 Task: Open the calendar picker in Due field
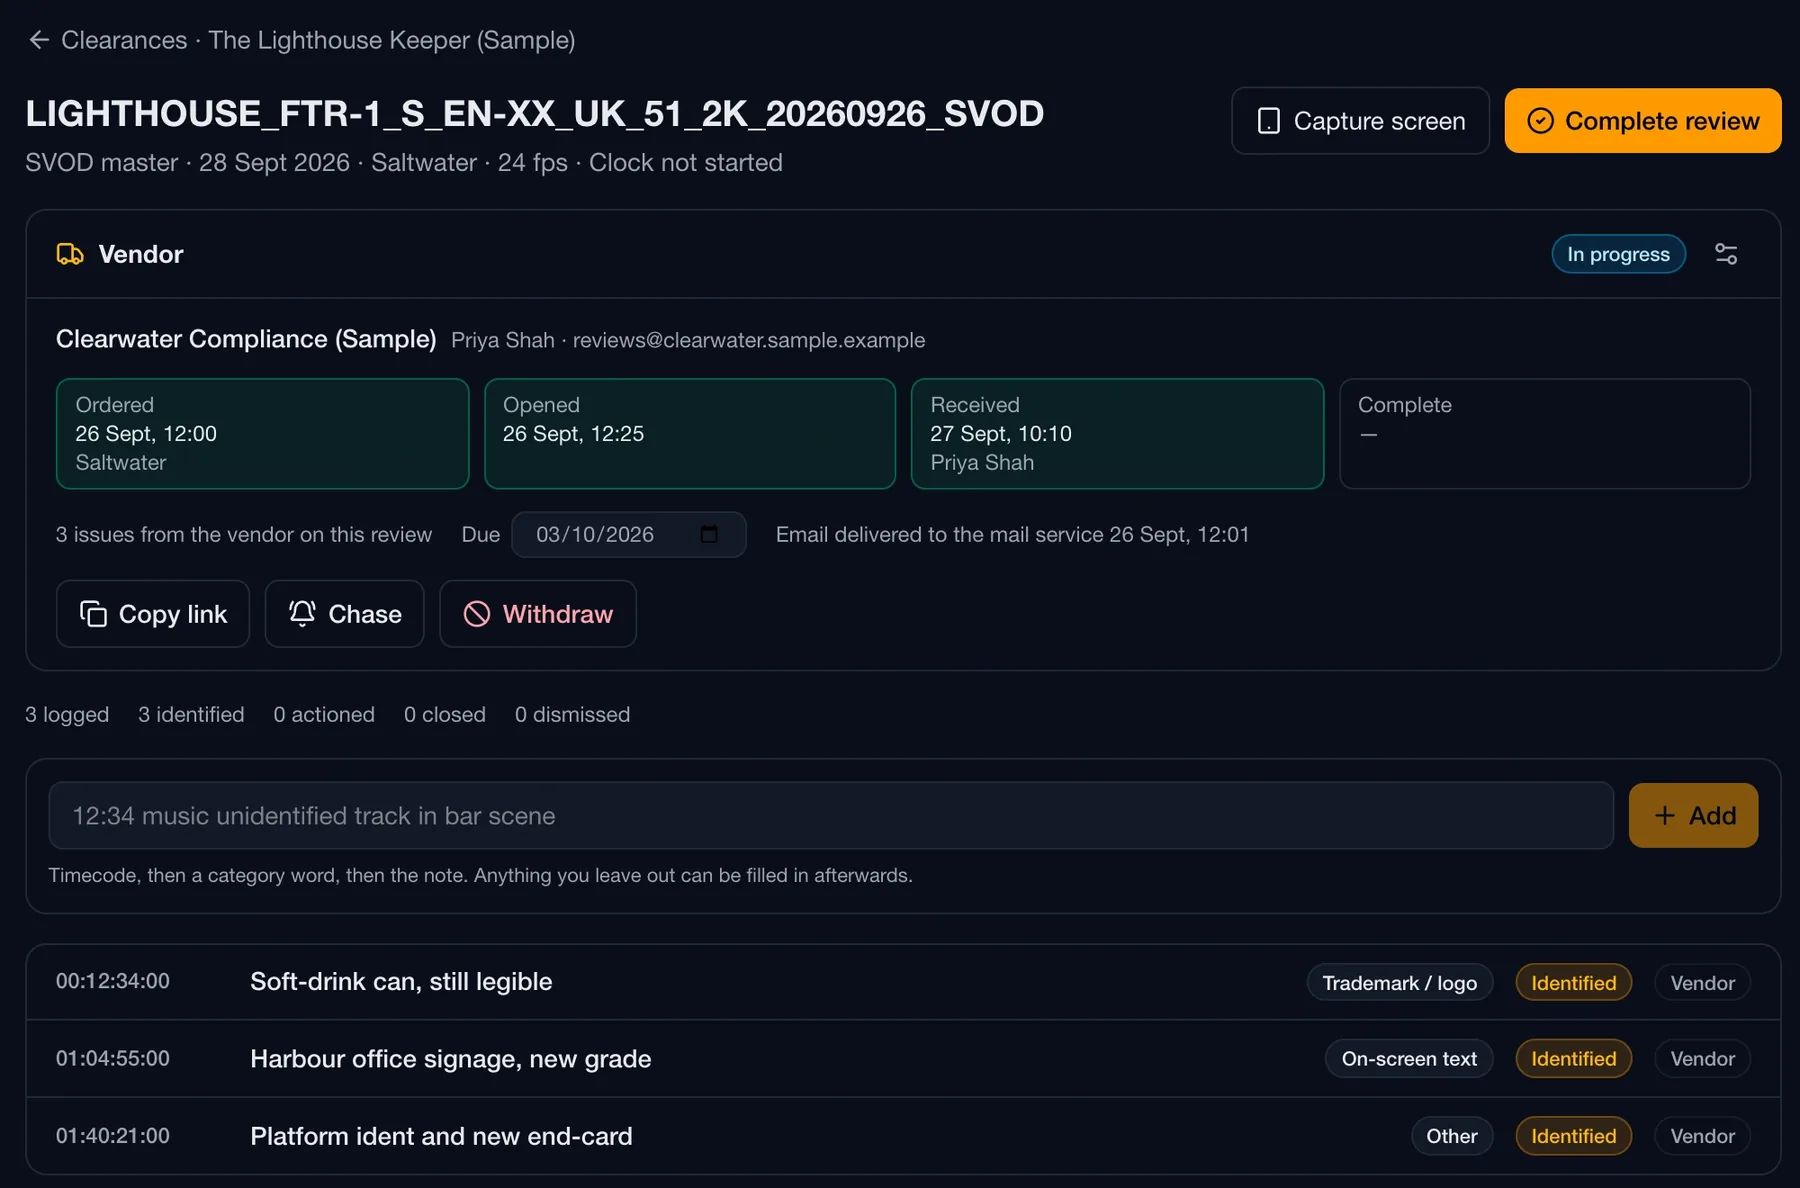(709, 534)
